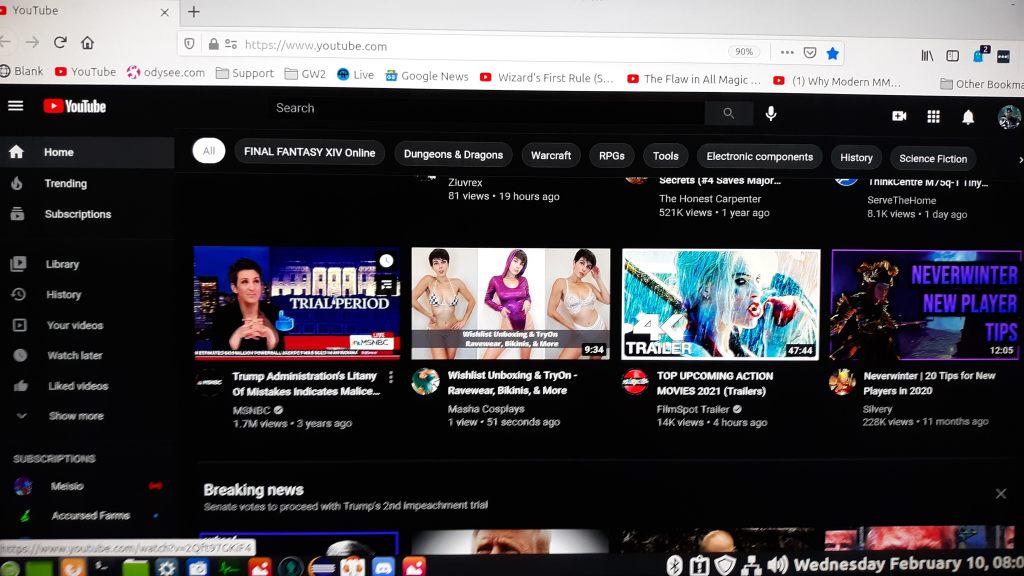1024x576 pixels.
Task: Expand sidebar with Show more
Action: click(x=76, y=416)
